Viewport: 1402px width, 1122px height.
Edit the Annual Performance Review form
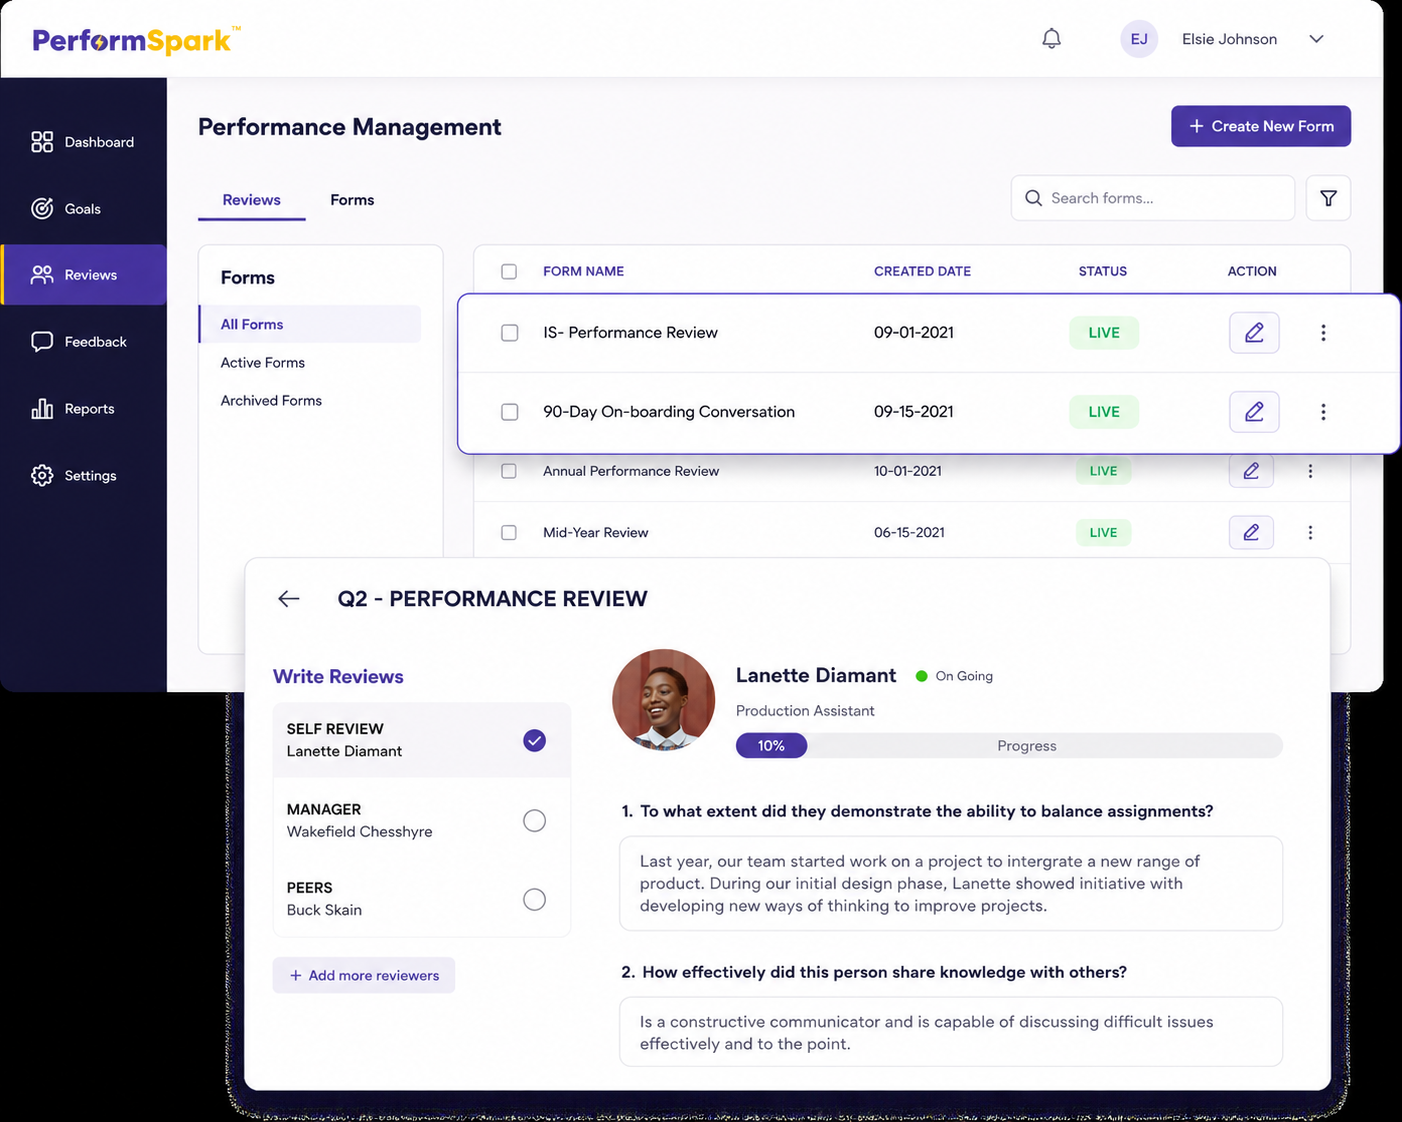pyautogui.click(x=1251, y=471)
